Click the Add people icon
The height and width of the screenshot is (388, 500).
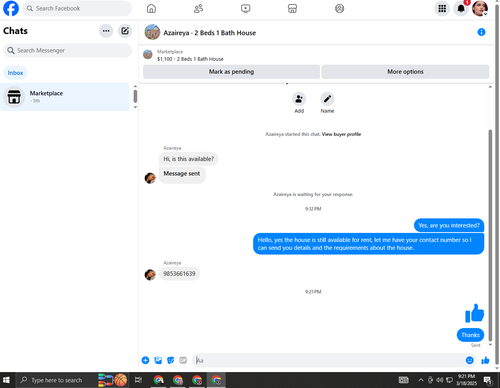pos(299,99)
